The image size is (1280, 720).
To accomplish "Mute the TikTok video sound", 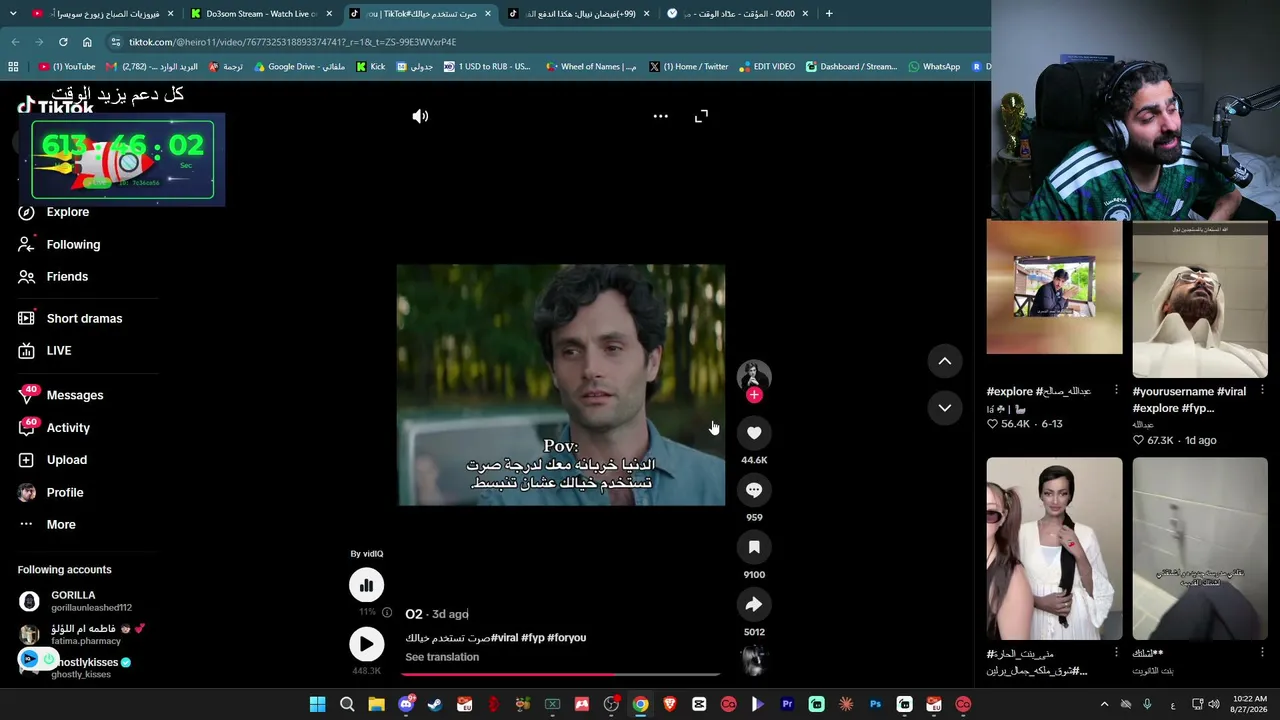I will coord(420,116).
